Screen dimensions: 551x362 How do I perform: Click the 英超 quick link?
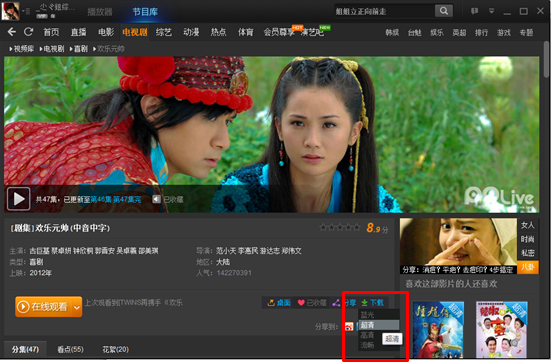(459, 33)
